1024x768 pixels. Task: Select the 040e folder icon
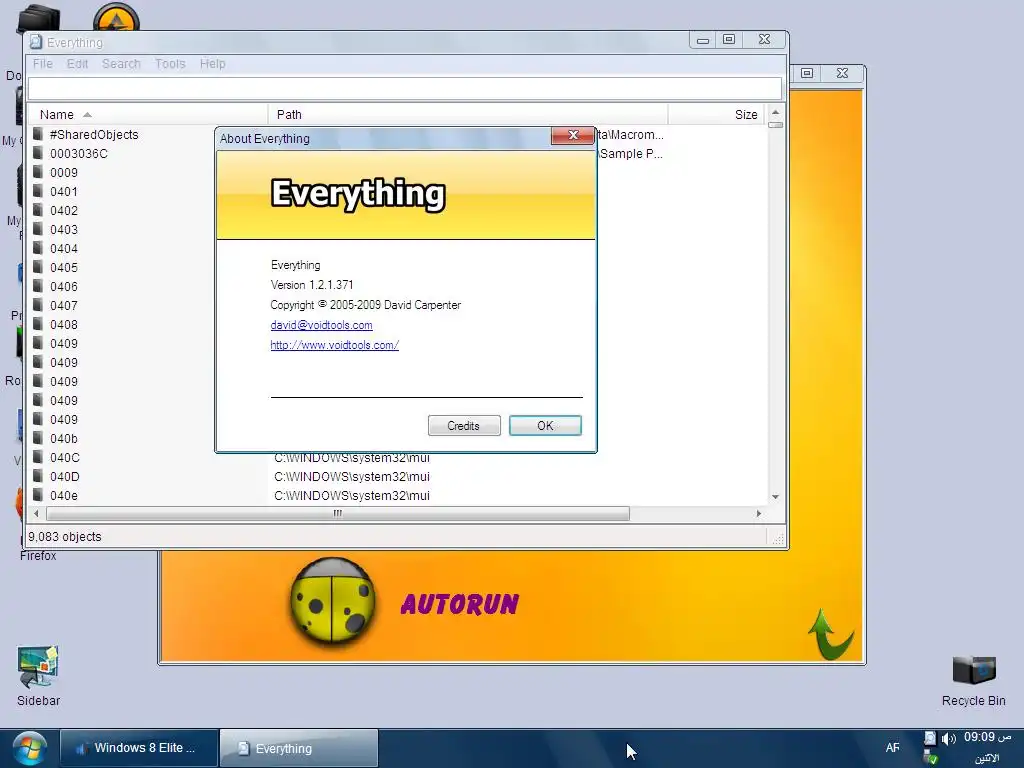point(38,495)
